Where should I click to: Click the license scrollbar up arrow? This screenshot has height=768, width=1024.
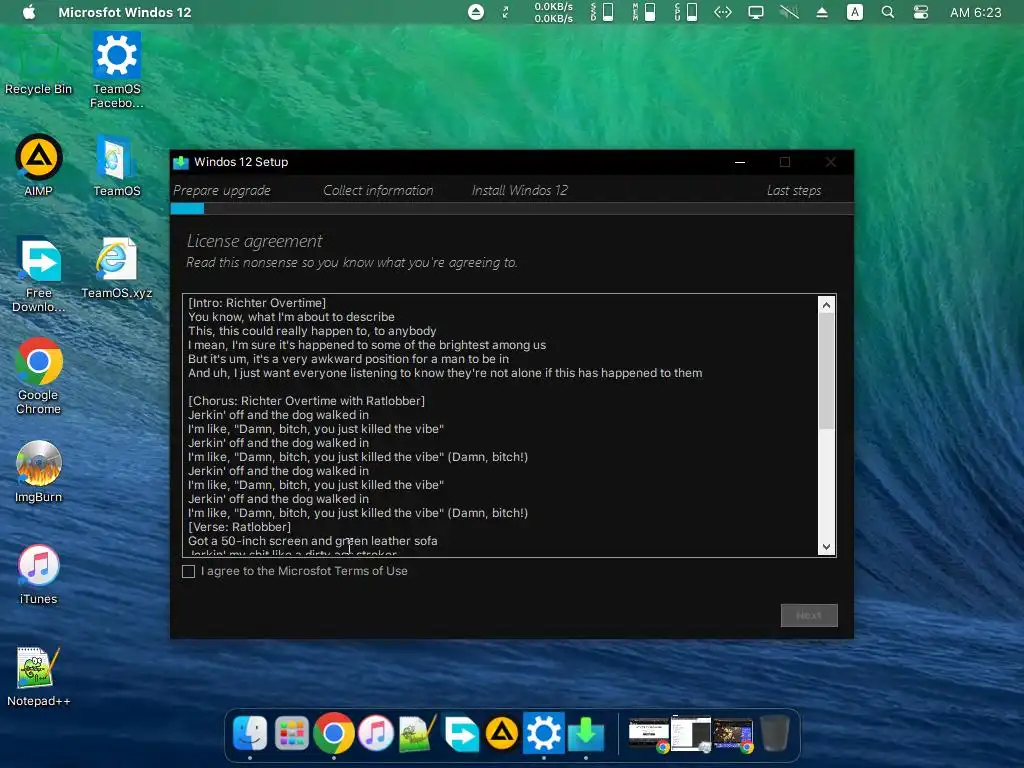(x=827, y=305)
